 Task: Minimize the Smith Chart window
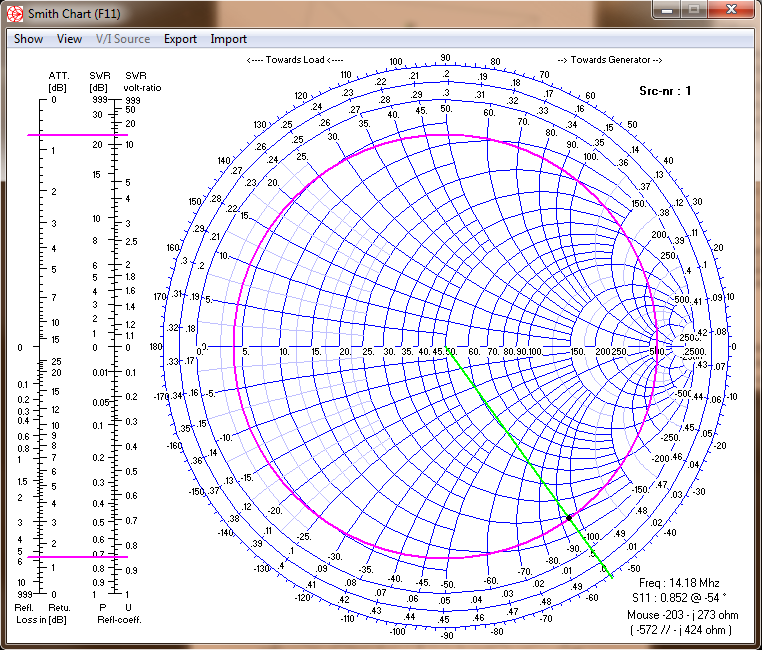pyautogui.click(x=667, y=10)
